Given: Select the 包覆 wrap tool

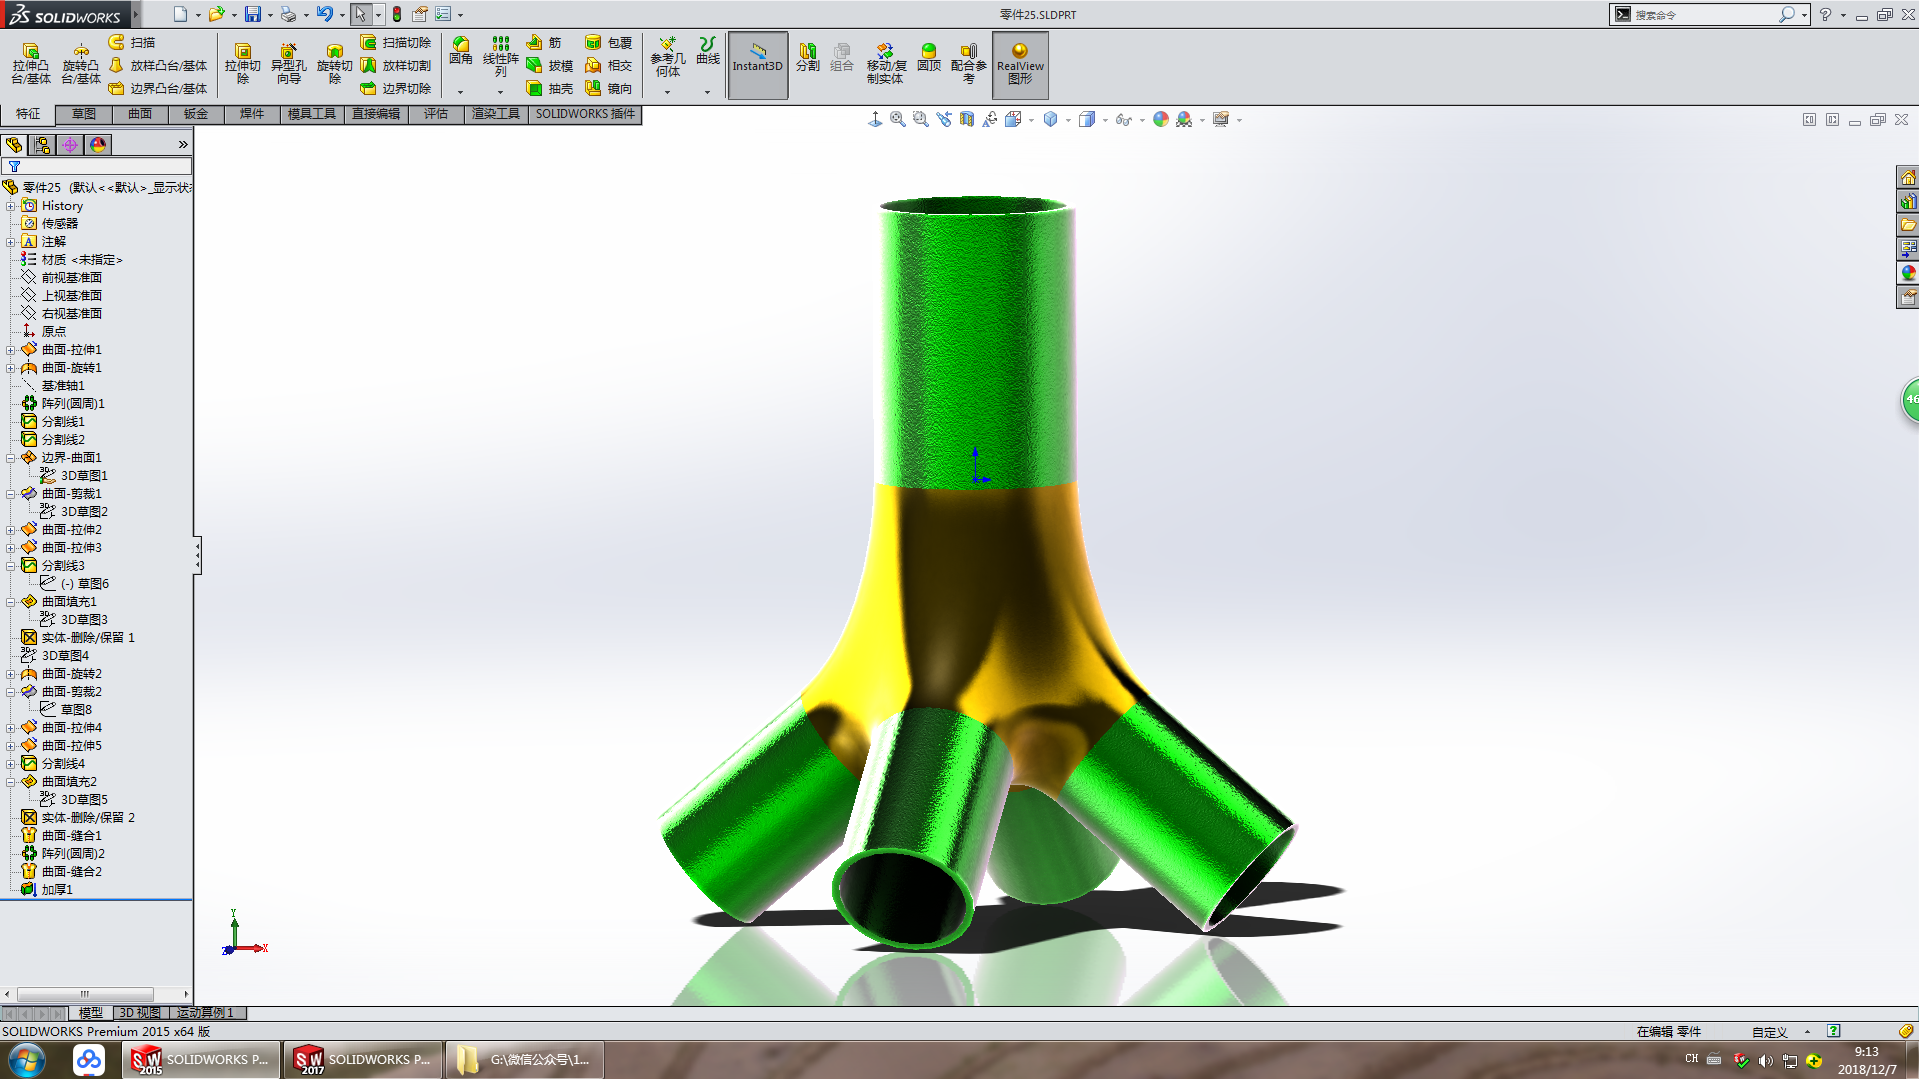Looking at the screenshot, I should (609, 42).
